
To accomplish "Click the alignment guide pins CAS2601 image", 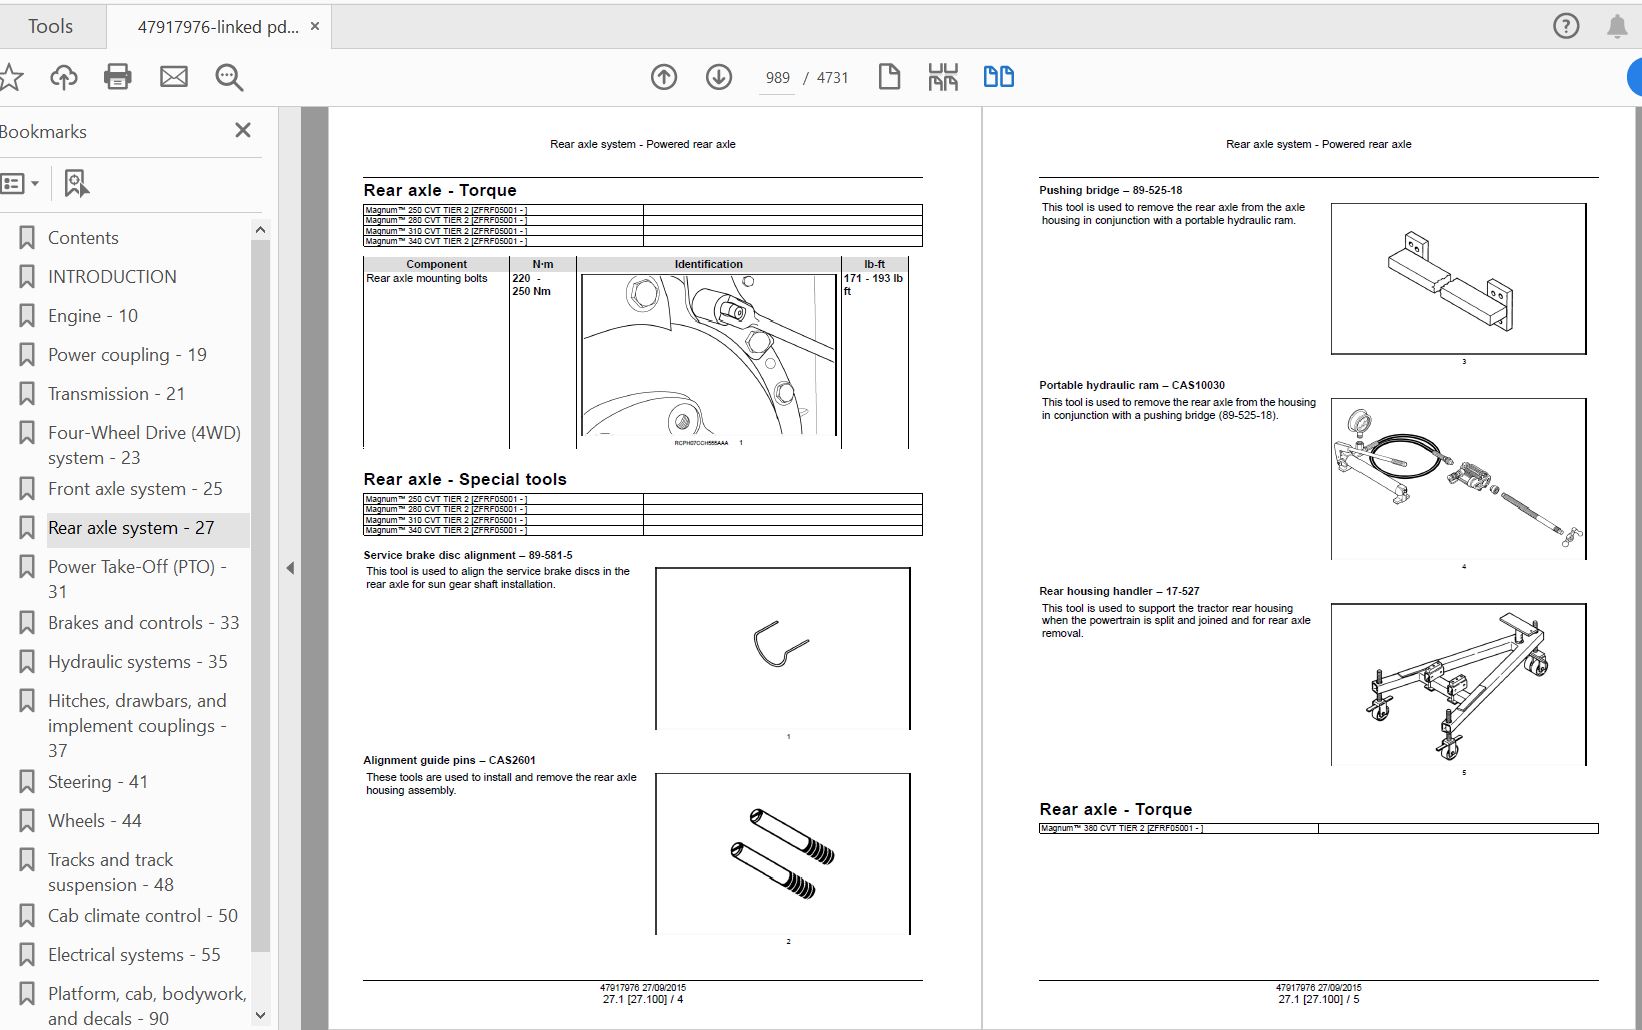I will point(783,854).
